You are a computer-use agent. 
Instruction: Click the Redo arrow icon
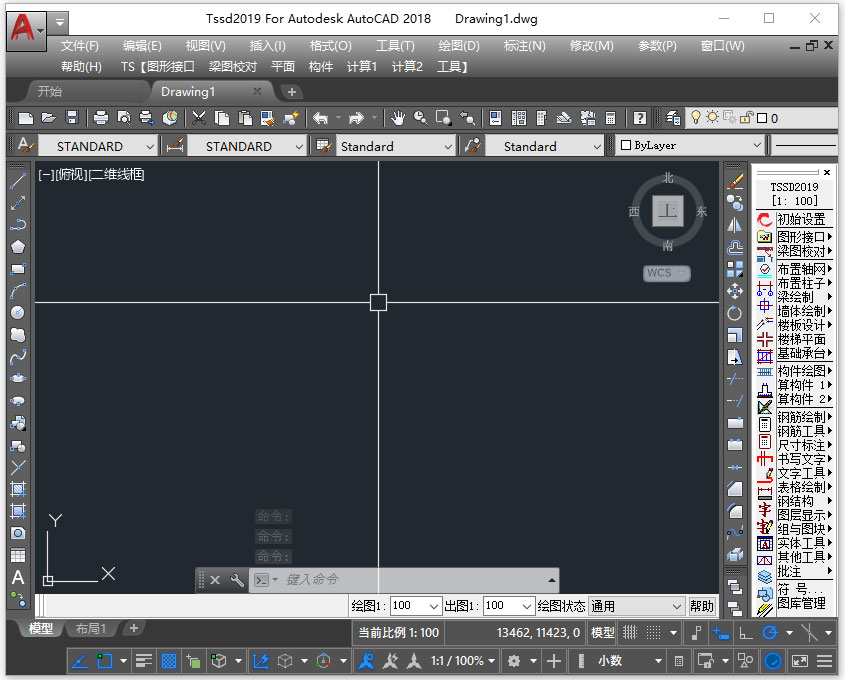coord(356,118)
